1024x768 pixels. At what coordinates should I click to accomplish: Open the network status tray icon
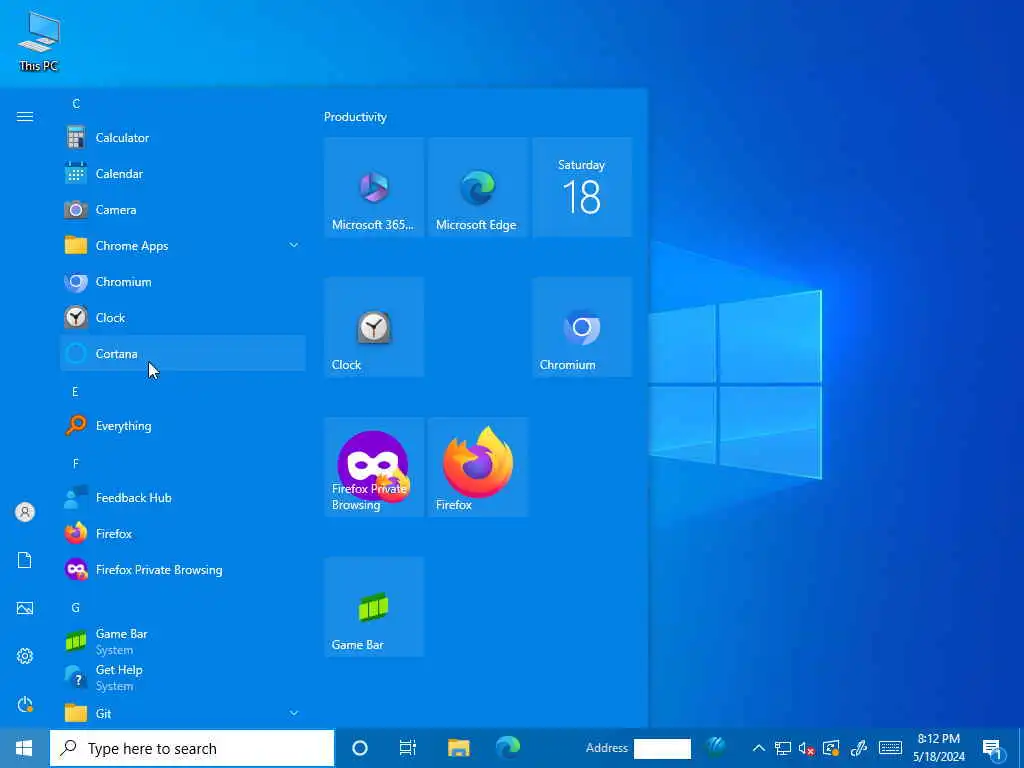pyautogui.click(x=782, y=748)
